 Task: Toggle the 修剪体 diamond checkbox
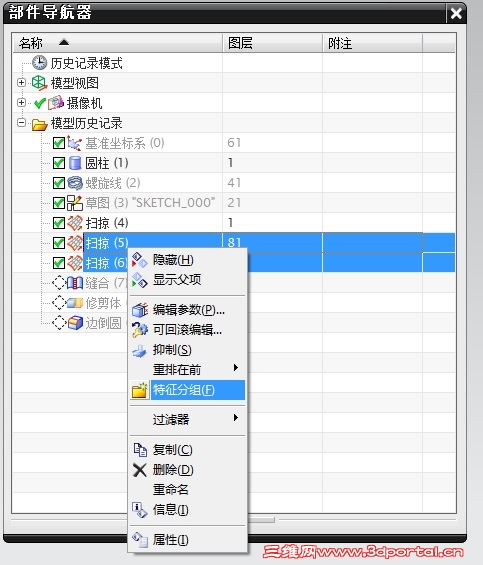[x=59, y=303]
